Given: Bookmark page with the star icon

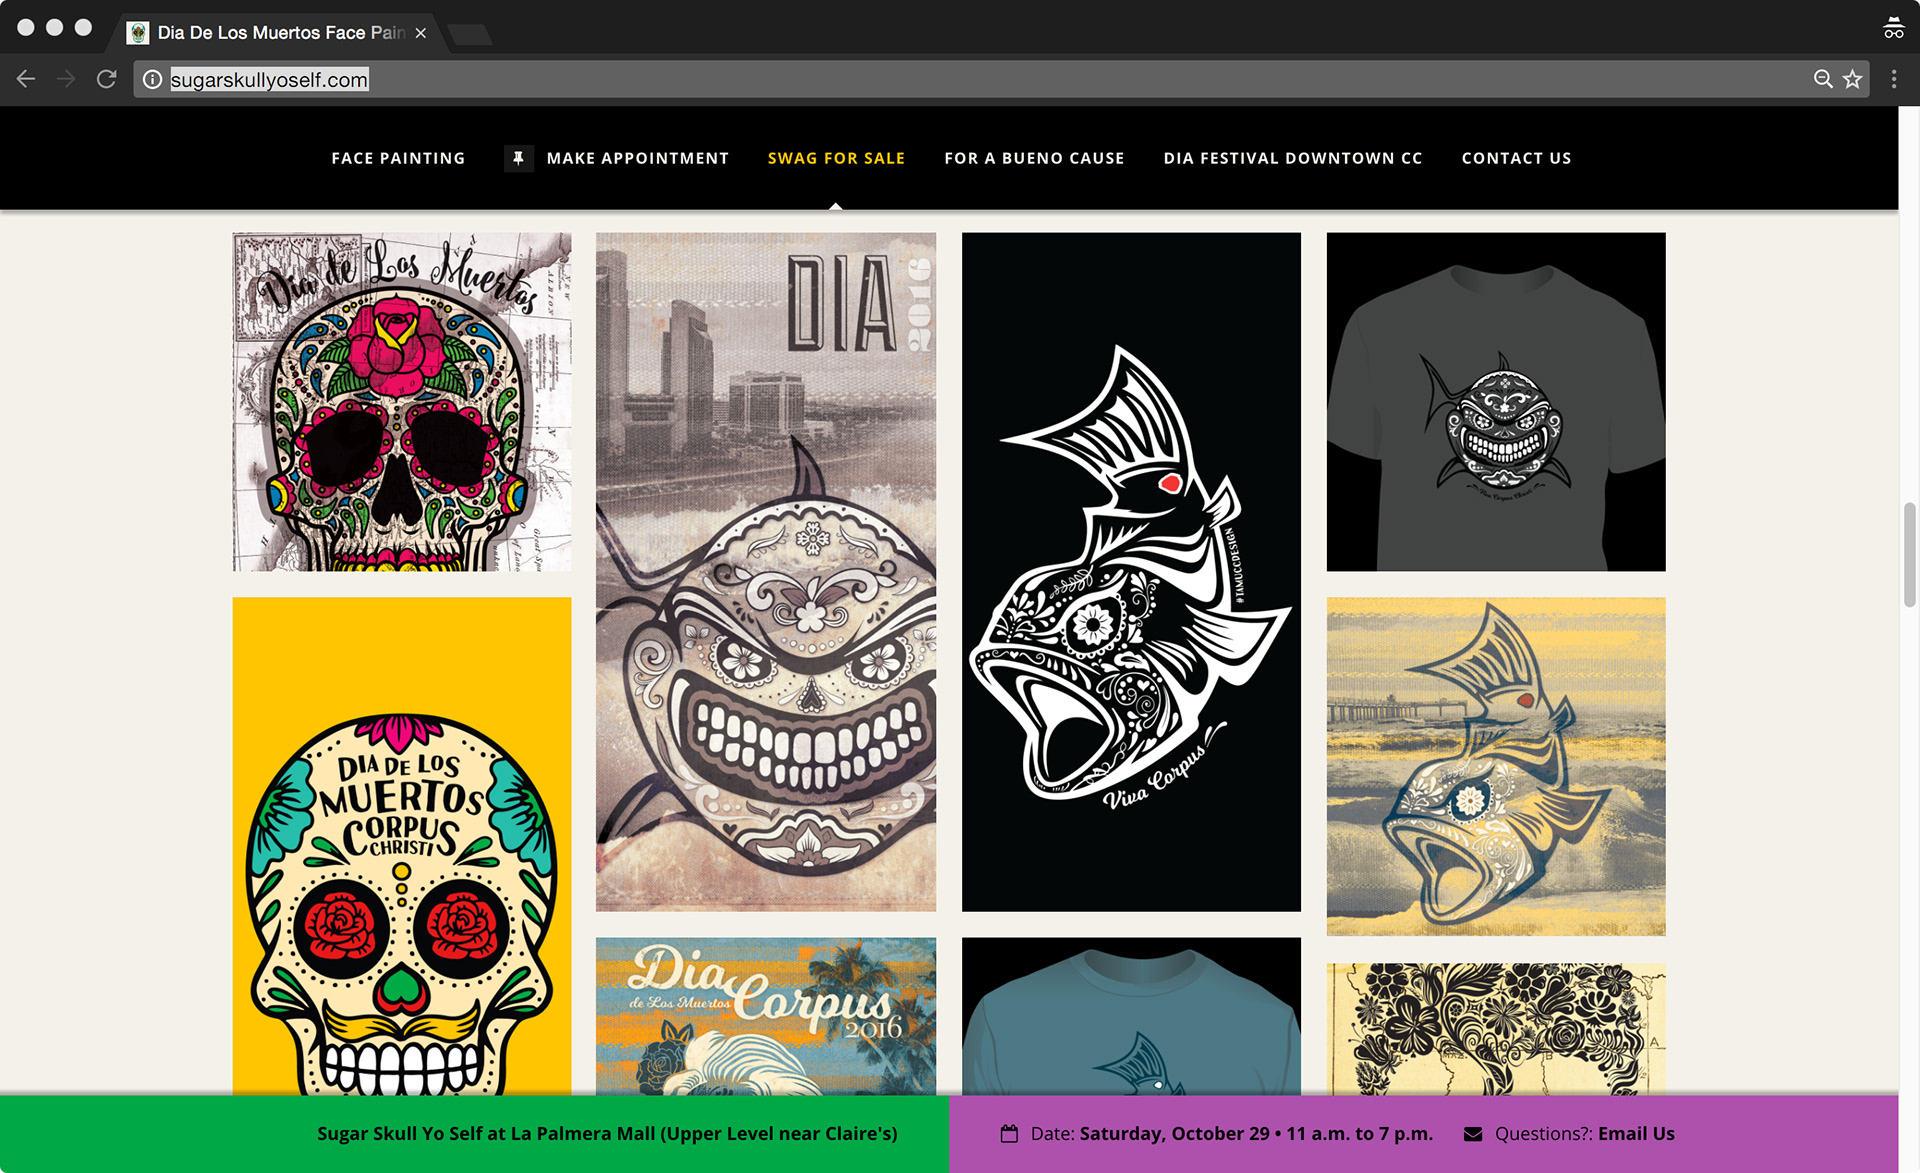Looking at the screenshot, I should click(x=1853, y=79).
